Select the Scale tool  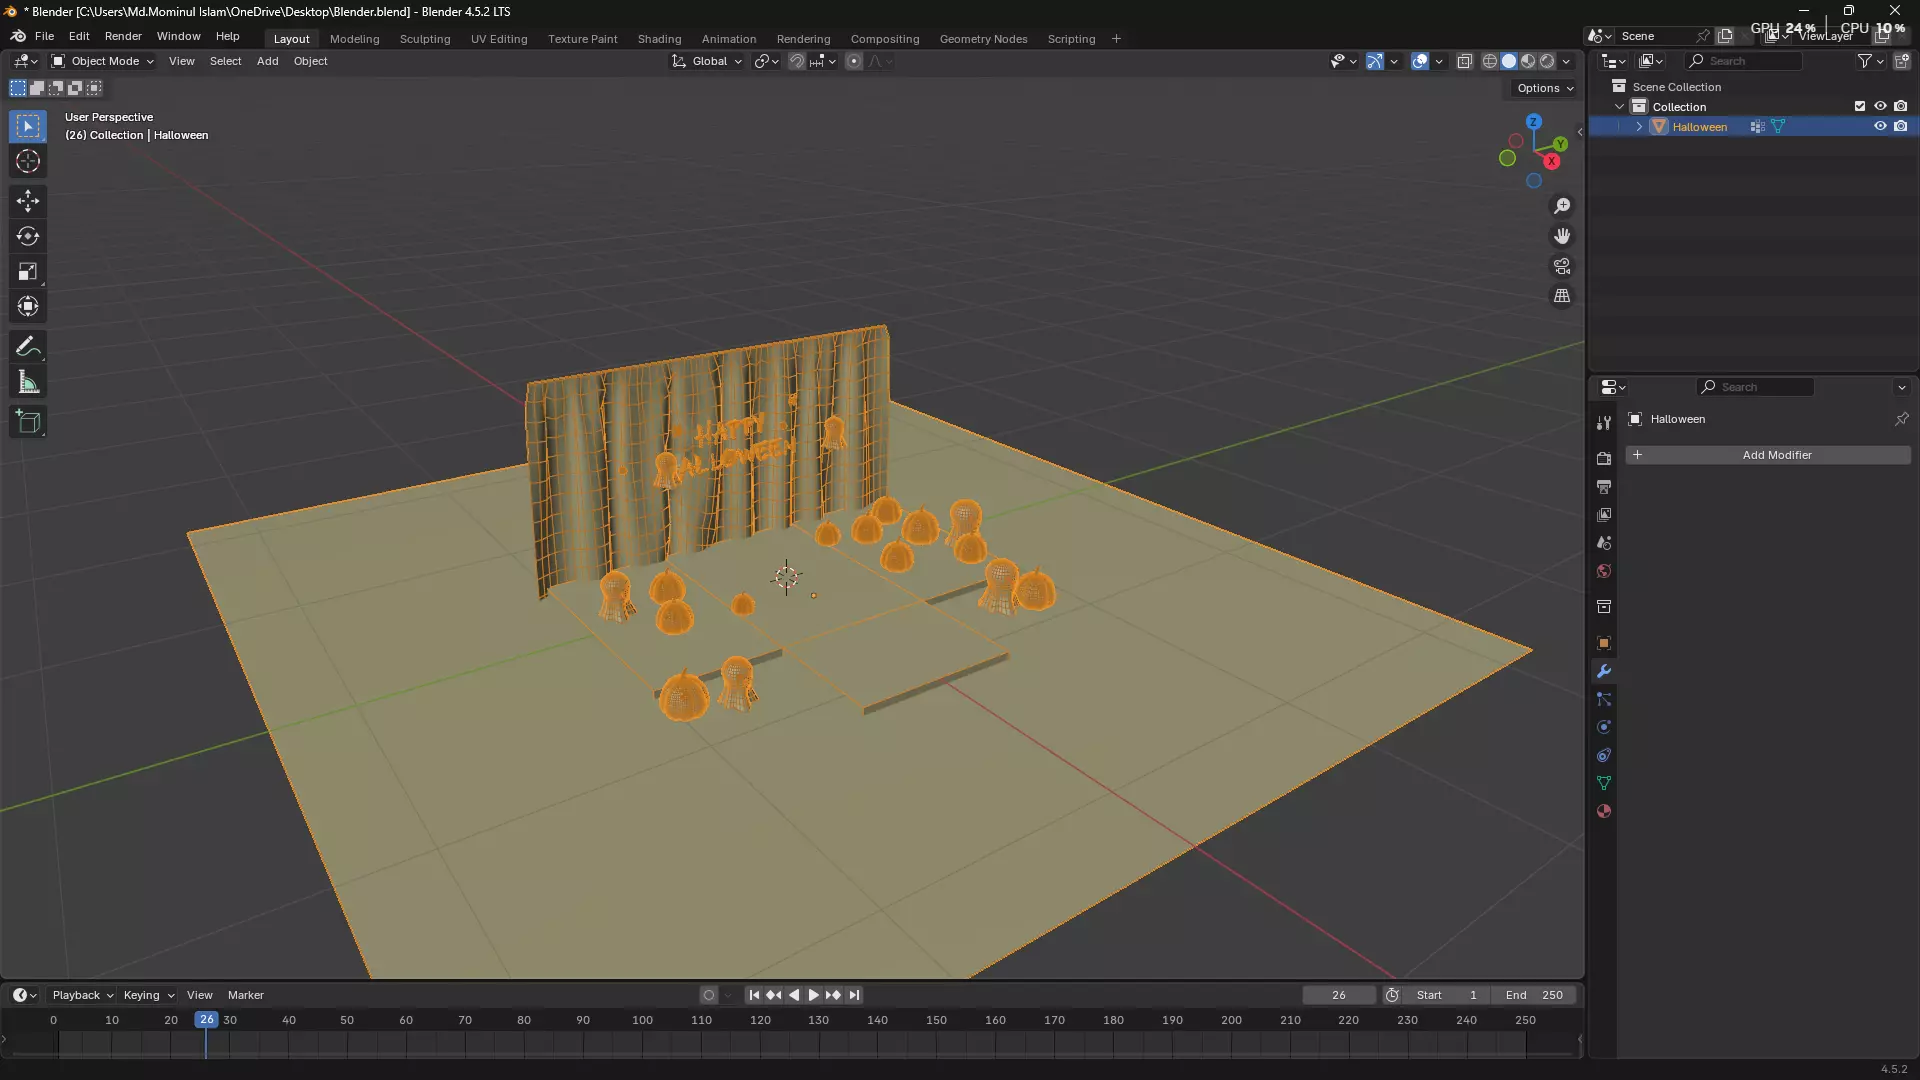pos(28,271)
